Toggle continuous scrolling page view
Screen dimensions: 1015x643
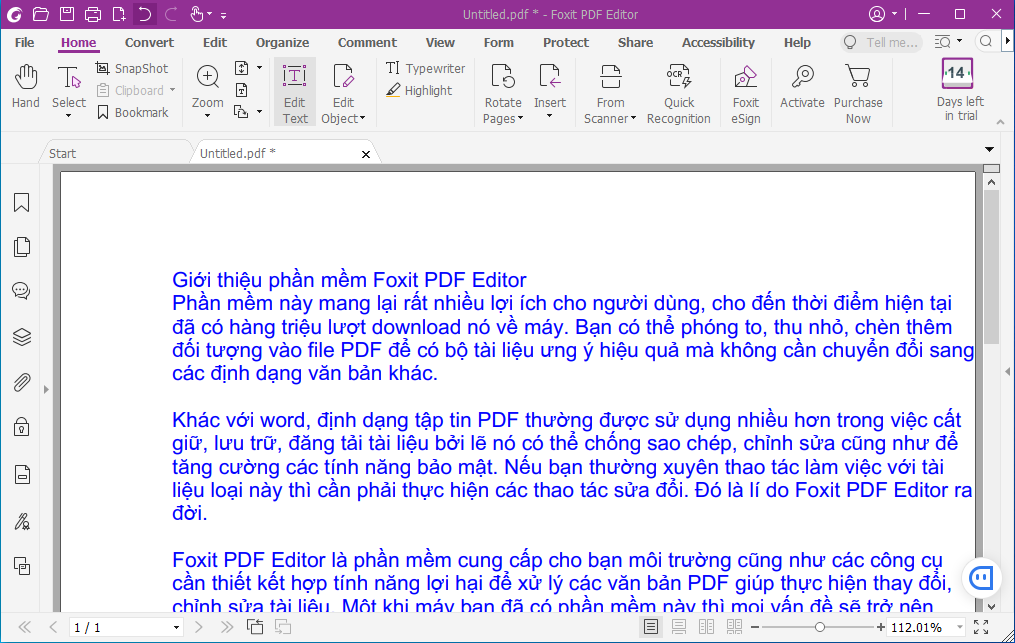point(679,627)
